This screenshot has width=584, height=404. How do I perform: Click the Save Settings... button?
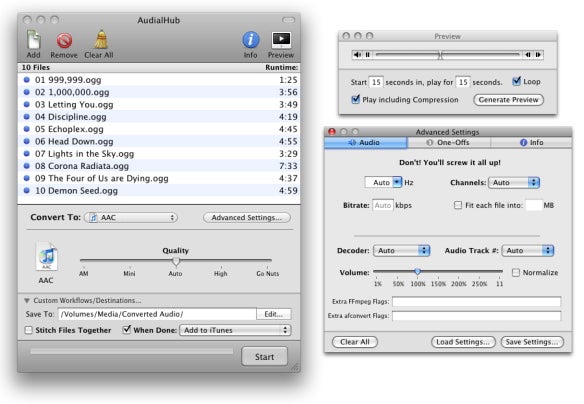click(x=532, y=342)
